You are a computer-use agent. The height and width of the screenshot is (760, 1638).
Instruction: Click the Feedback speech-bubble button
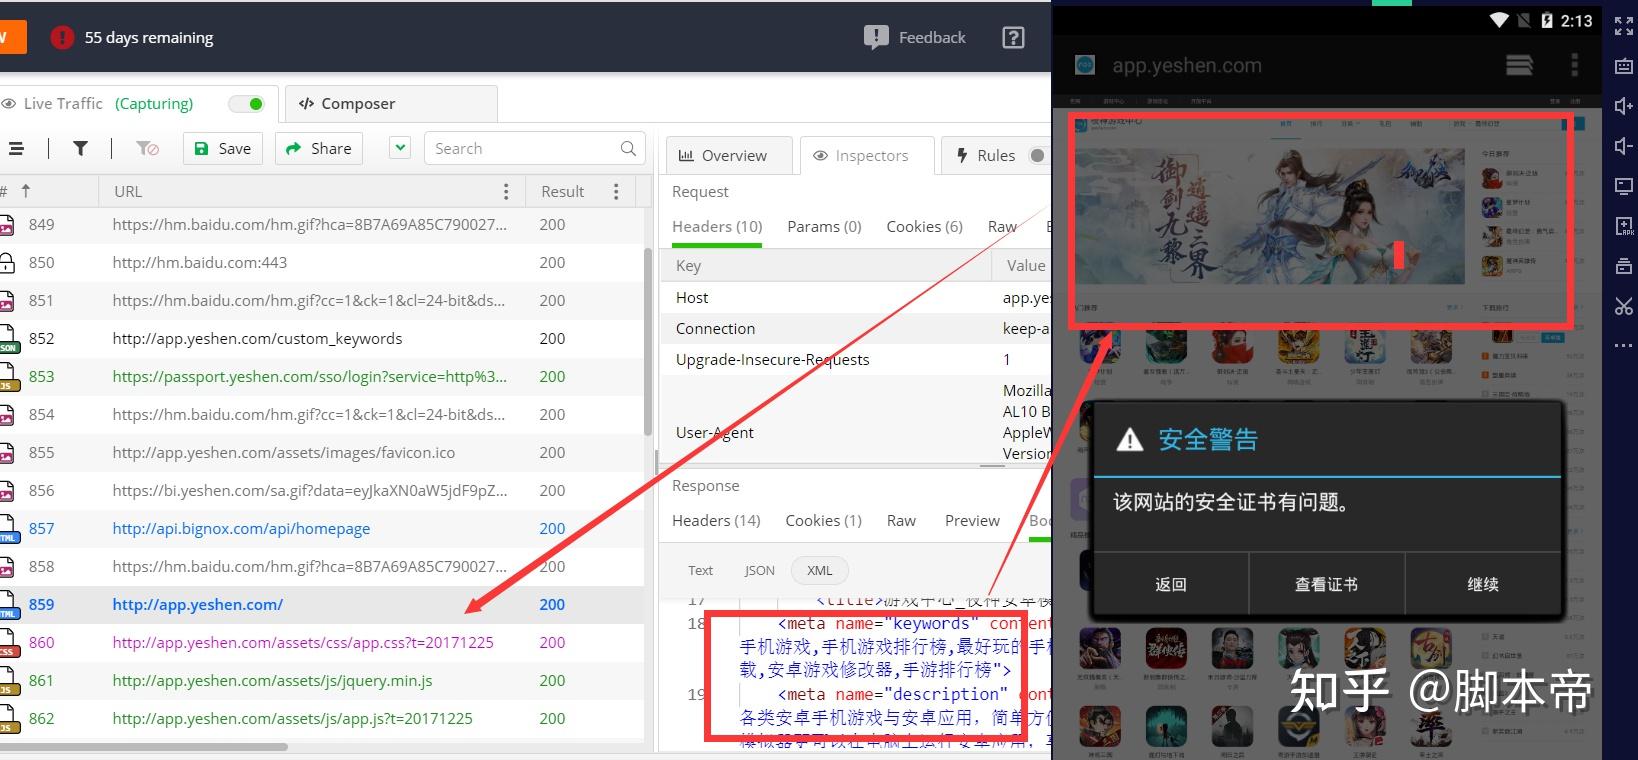pos(915,38)
